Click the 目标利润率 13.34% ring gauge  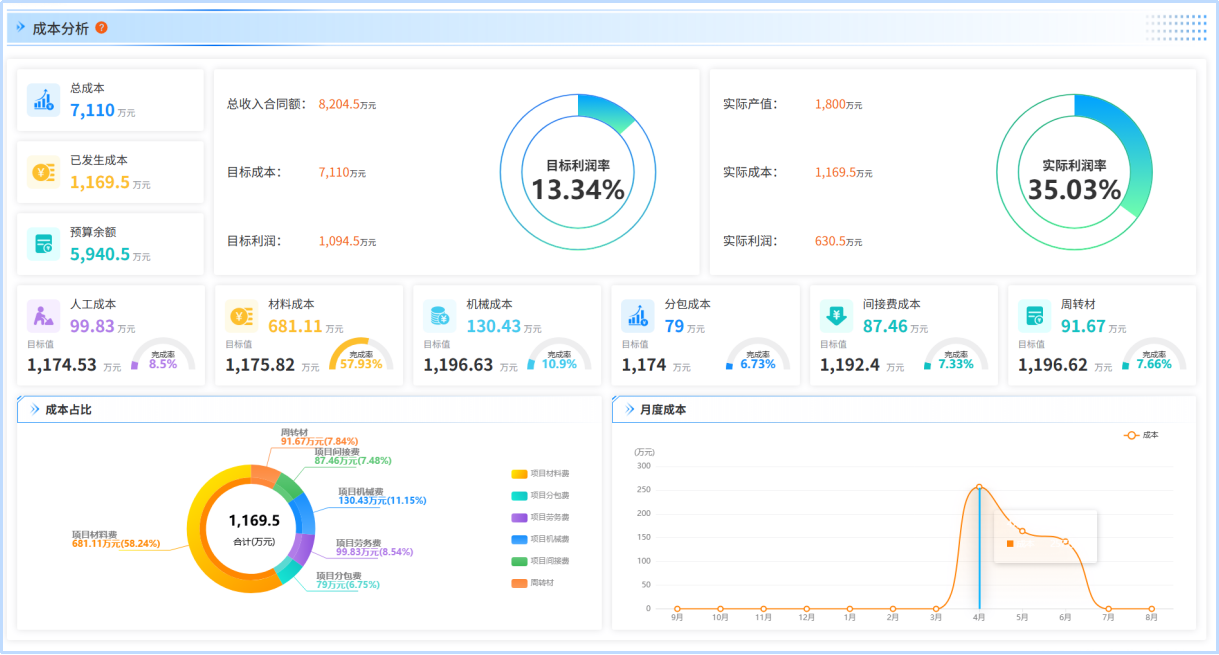pyautogui.click(x=577, y=172)
